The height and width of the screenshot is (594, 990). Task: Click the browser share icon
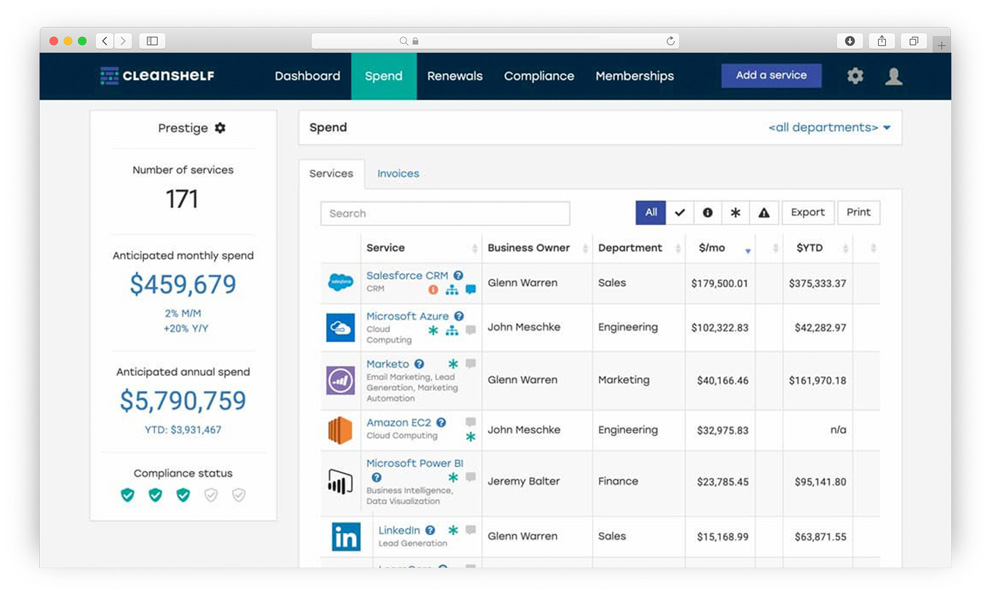pos(882,41)
